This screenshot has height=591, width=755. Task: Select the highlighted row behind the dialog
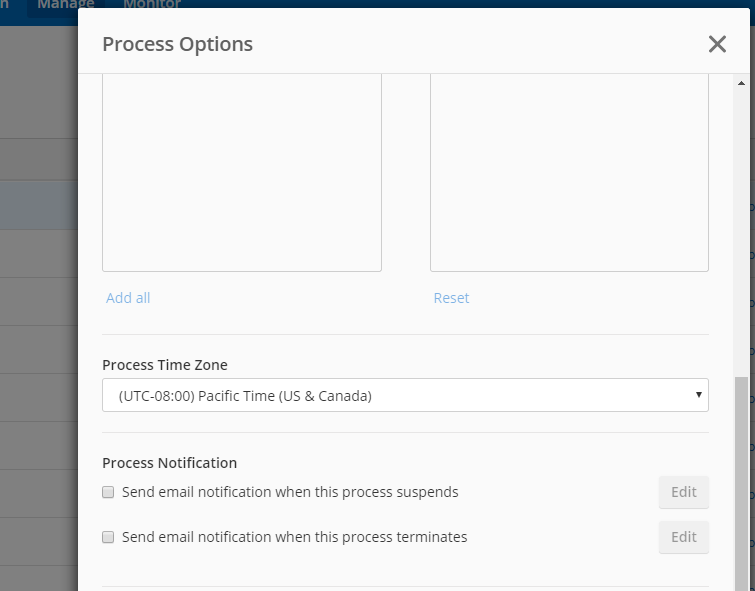[39, 205]
